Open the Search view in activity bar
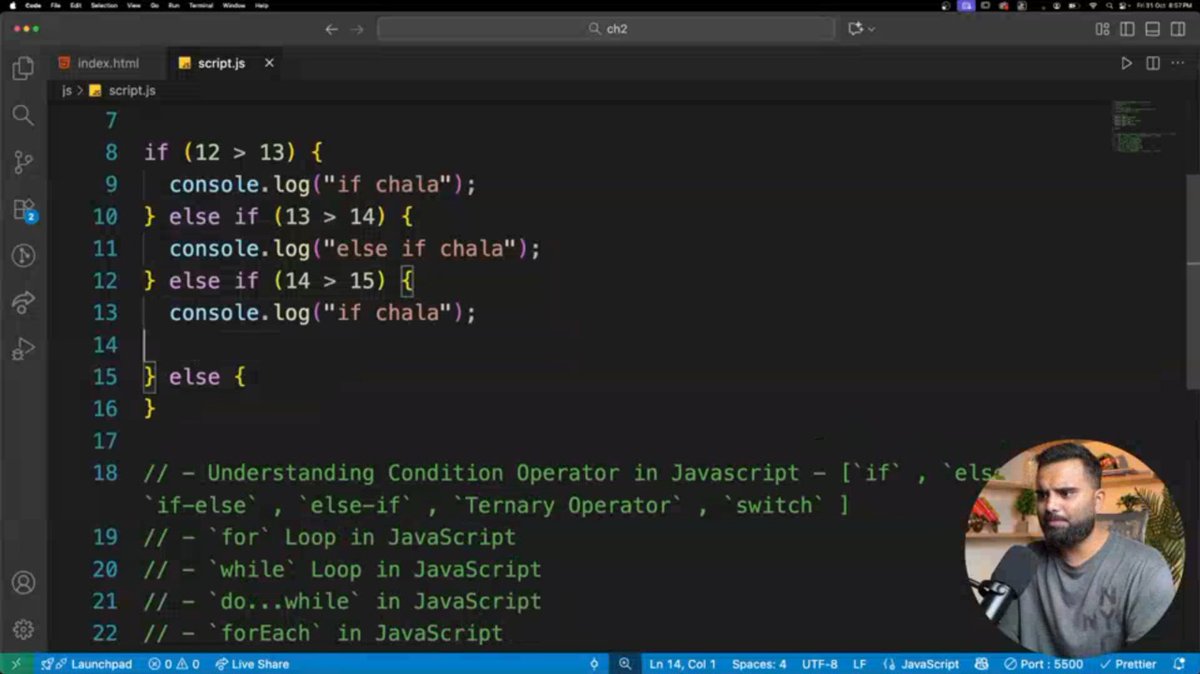The image size is (1200, 674). click(23, 115)
